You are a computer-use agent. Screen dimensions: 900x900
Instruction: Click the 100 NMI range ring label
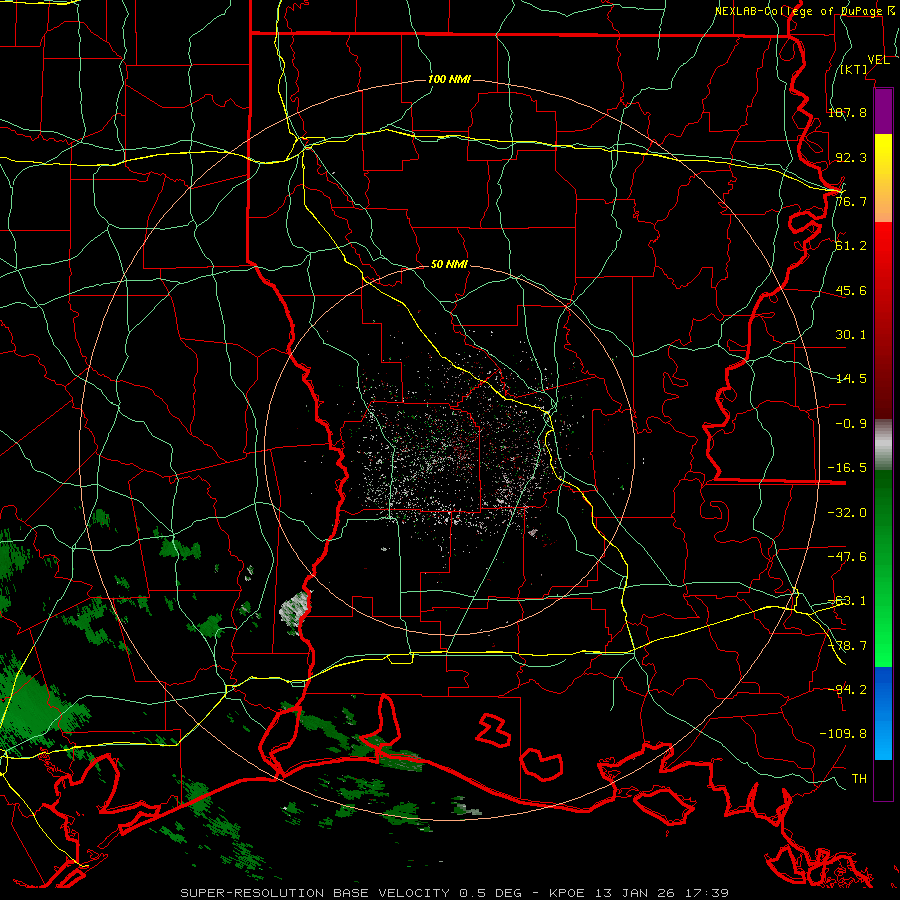pos(449,79)
